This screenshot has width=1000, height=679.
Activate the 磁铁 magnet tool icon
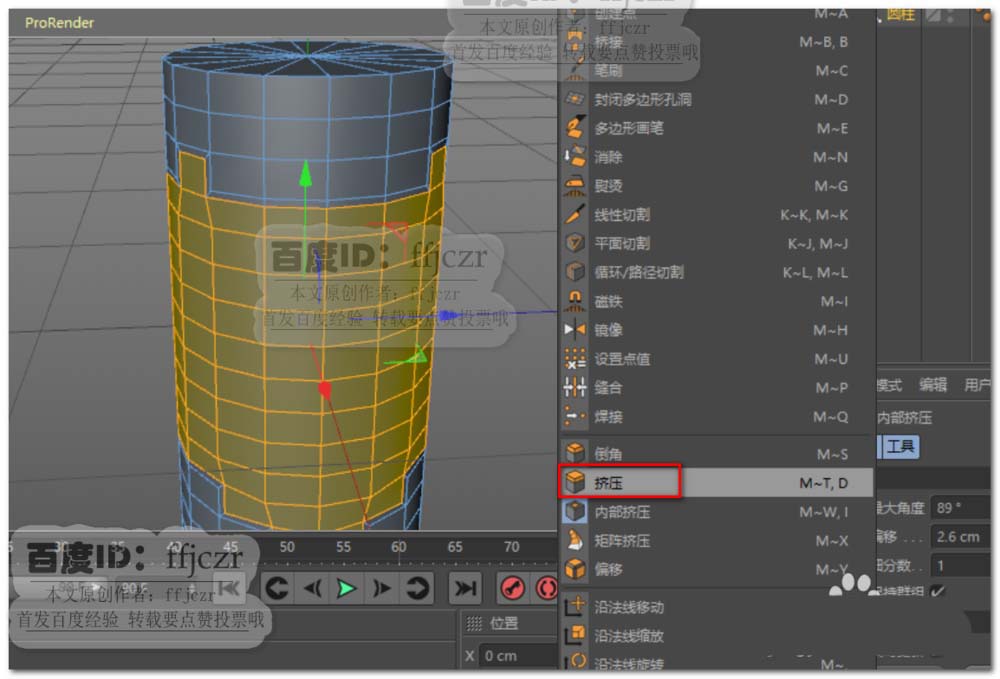click(575, 301)
